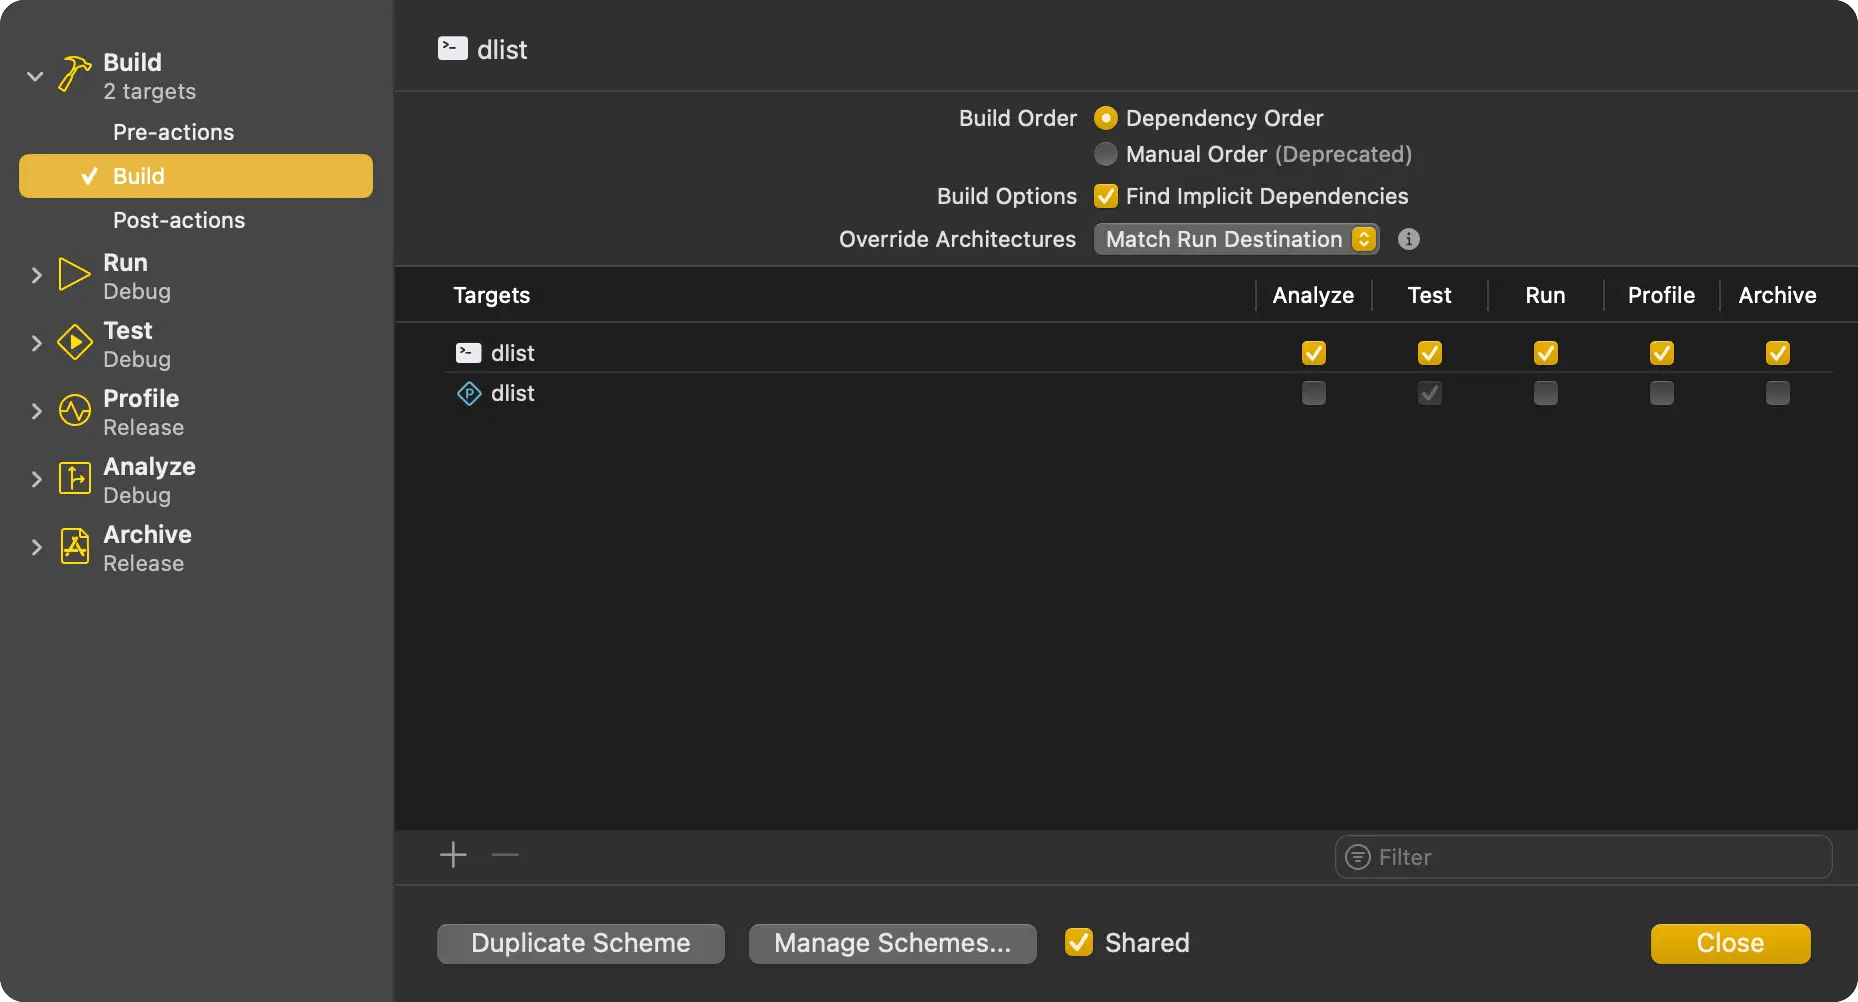1858x1002 pixels.
Task: Click the Test diamond icon
Action: coord(72,343)
